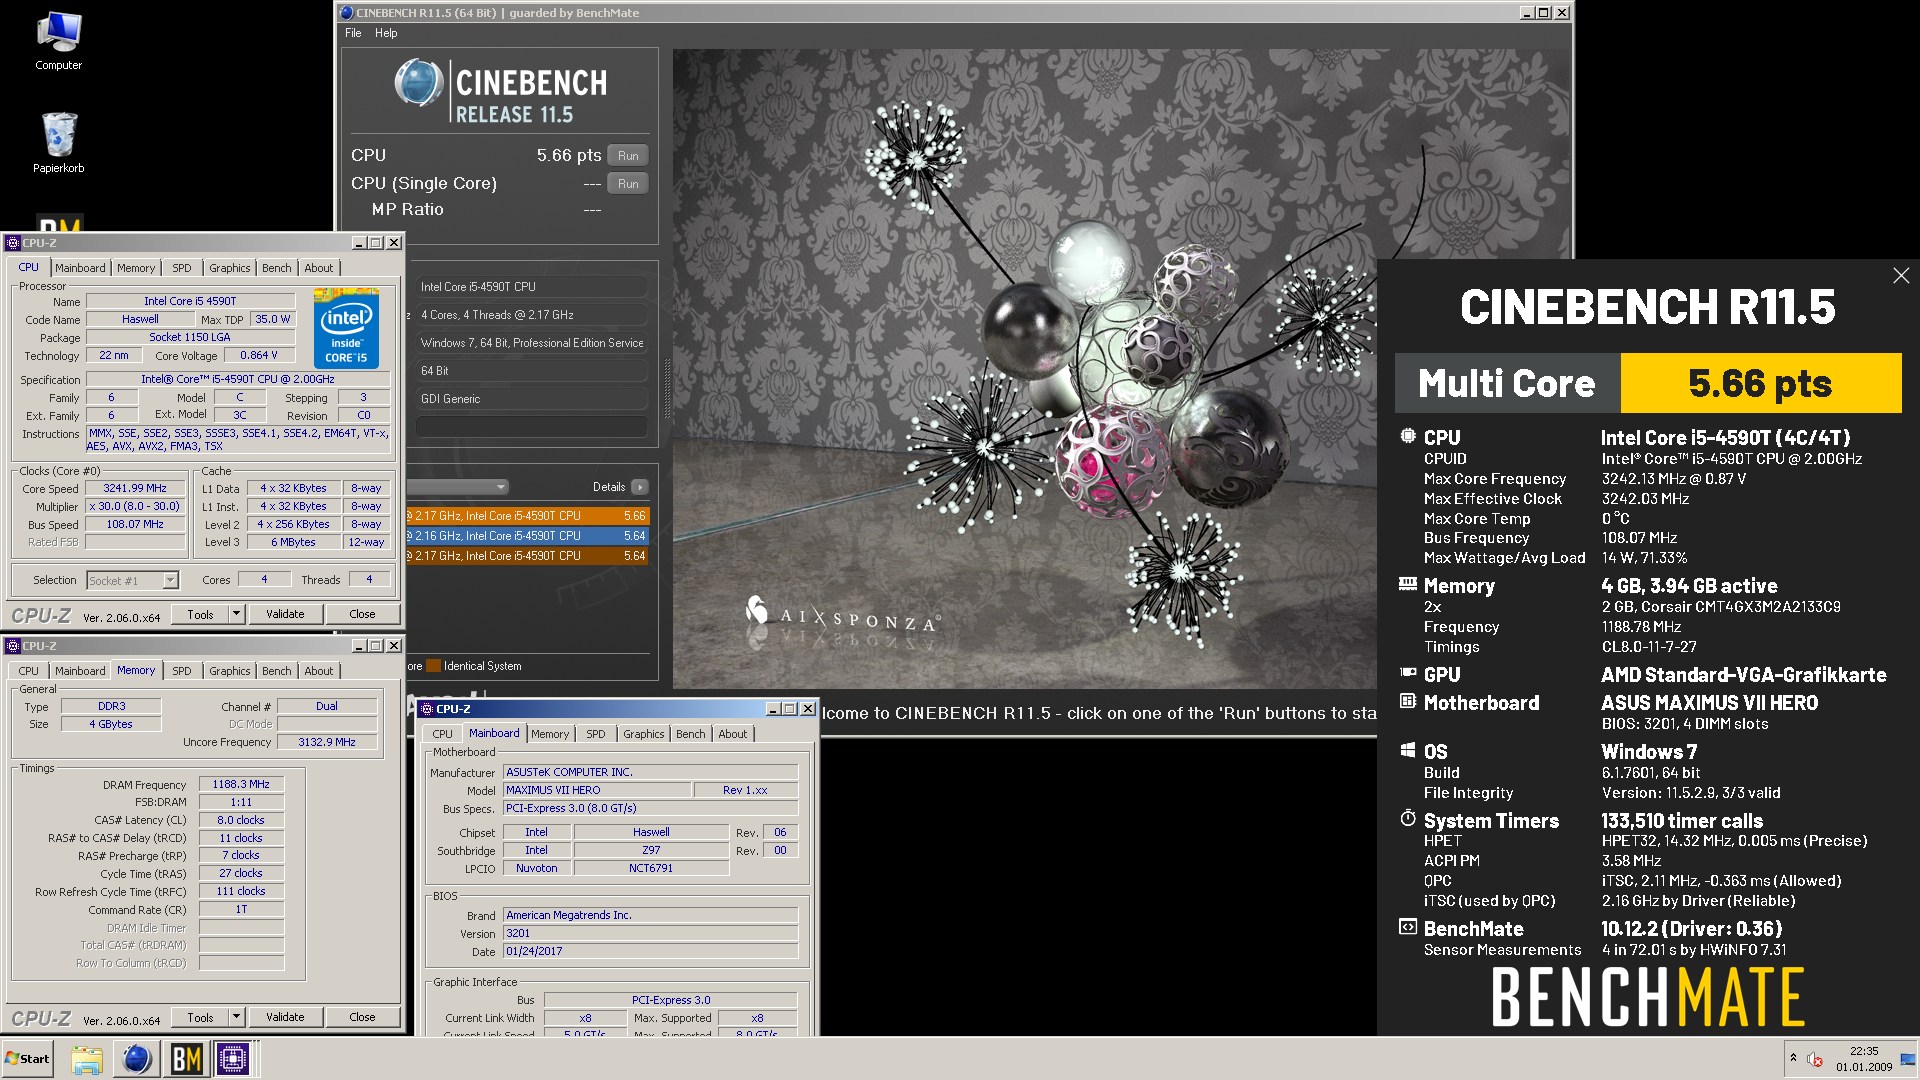This screenshot has height=1080, width=1920.
Task: Switch to Cinebench from the taskbar sphere icon
Action: click(x=137, y=1059)
